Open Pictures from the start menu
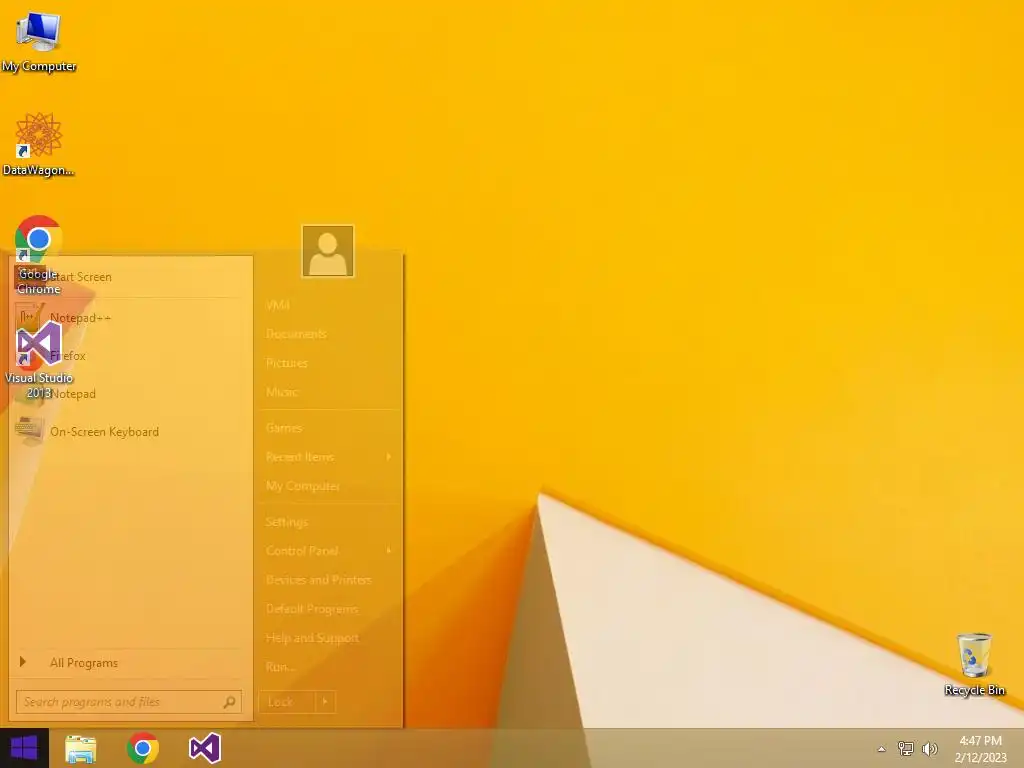Image resolution: width=1024 pixels, height=768 pixels. tap(329, 363)
